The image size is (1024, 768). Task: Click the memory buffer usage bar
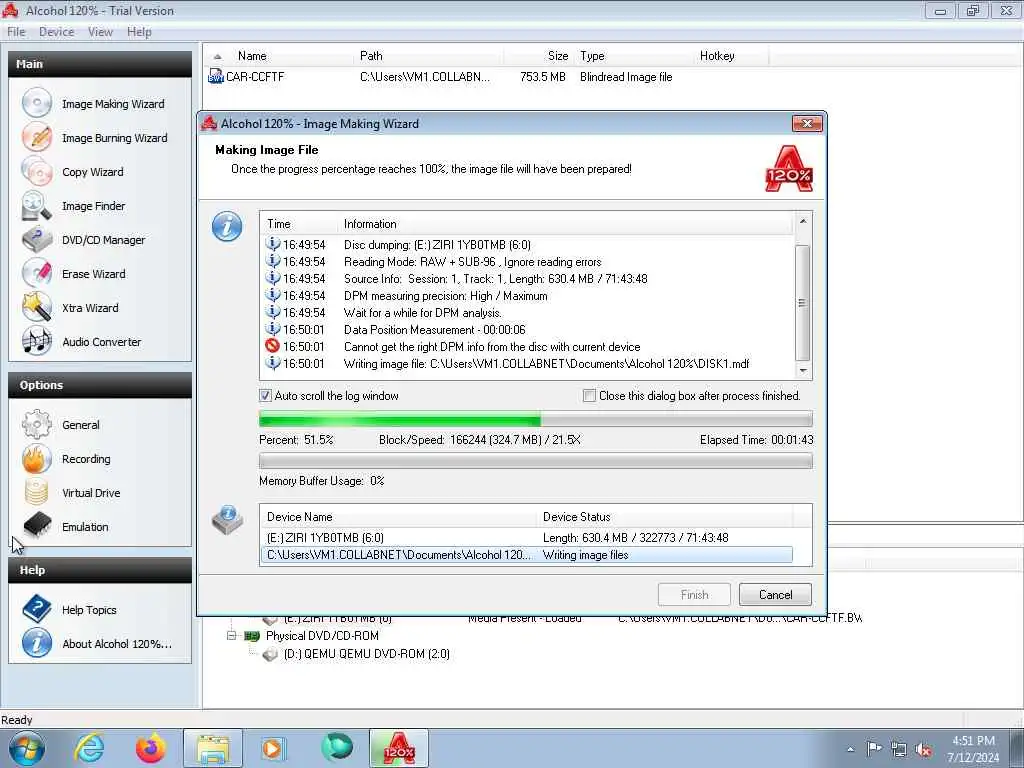point(536,461)
